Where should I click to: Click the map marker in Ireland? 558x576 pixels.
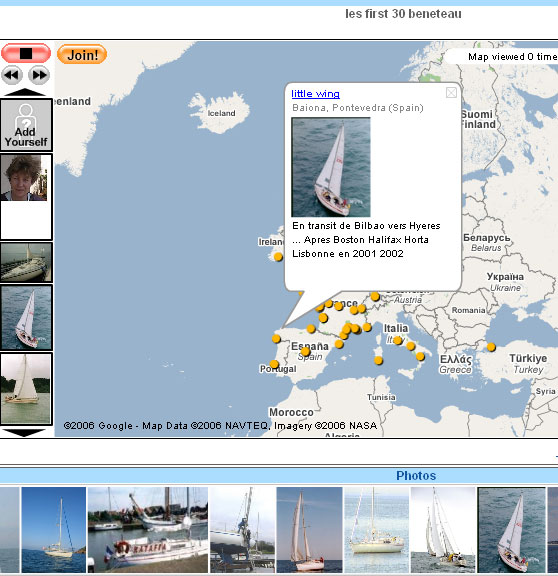point(278,257)
